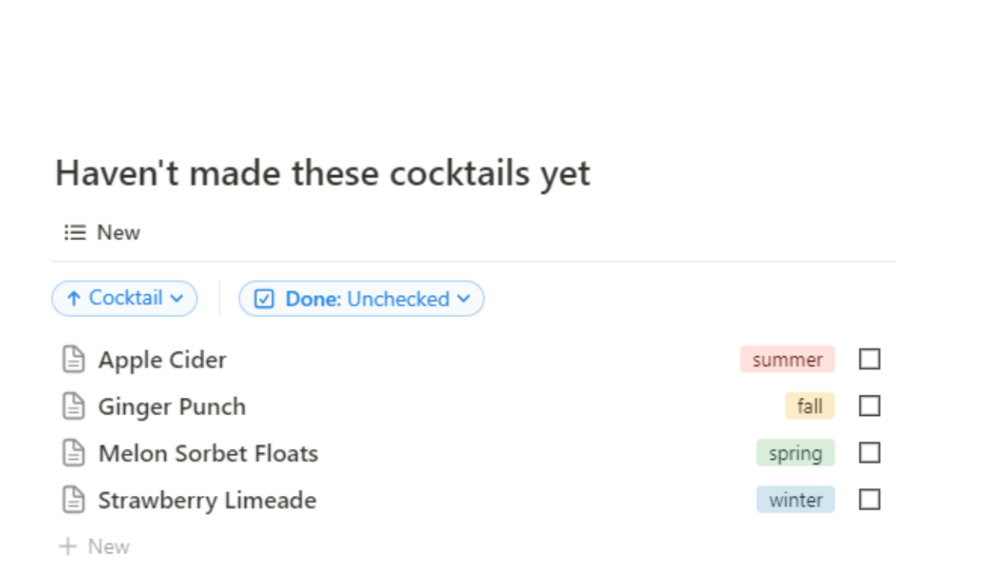
Task: Click the Melon Sorbet Floats page icon
Action: [73, 454]
